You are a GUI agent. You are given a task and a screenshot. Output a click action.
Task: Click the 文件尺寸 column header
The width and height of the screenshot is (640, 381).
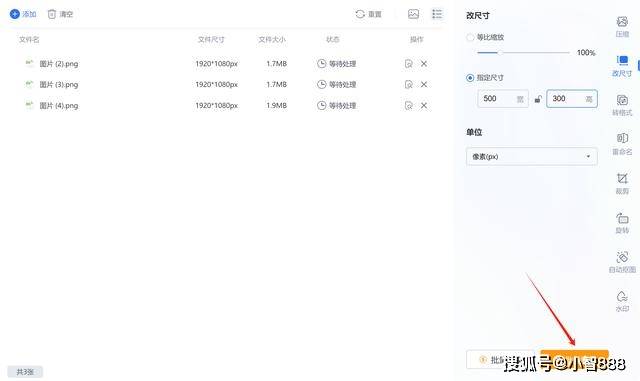[x=211, y=40]
